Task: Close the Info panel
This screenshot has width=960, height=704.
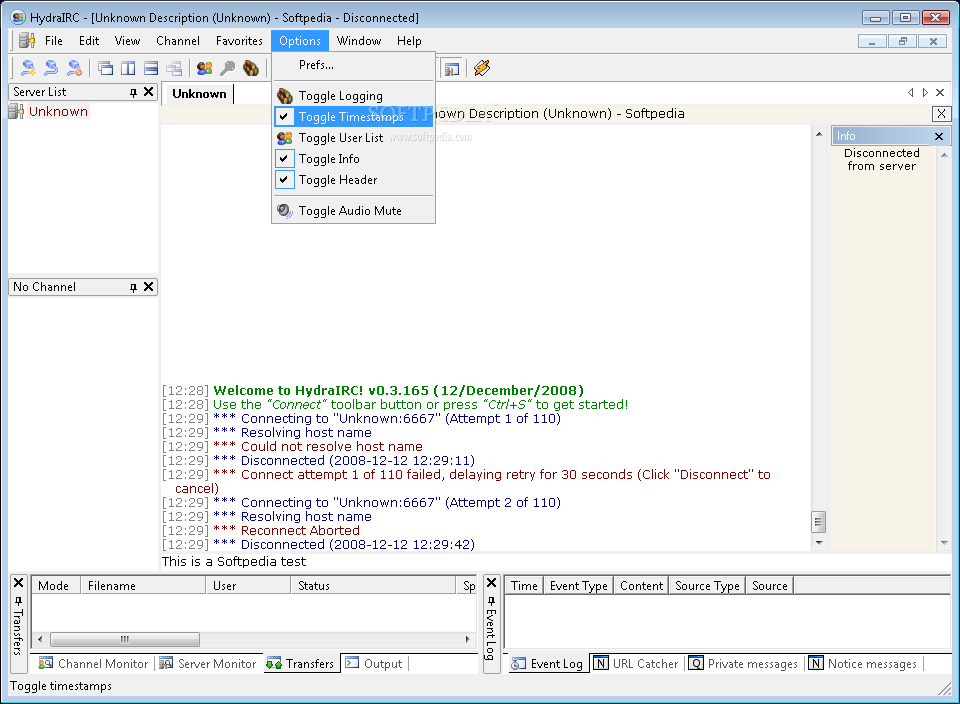Action: coord(939,137)
